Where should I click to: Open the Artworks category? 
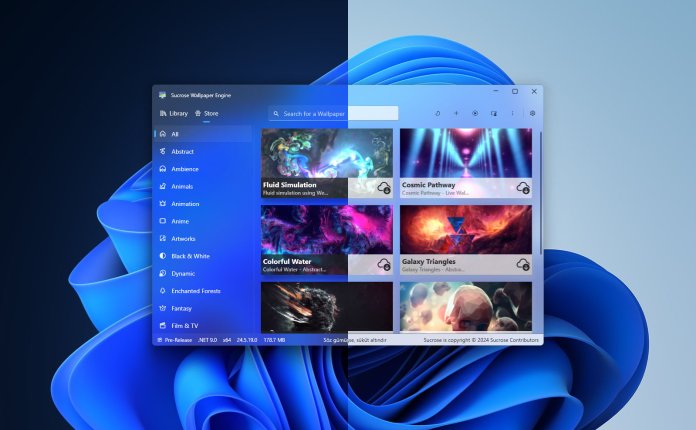click(203, 238)
